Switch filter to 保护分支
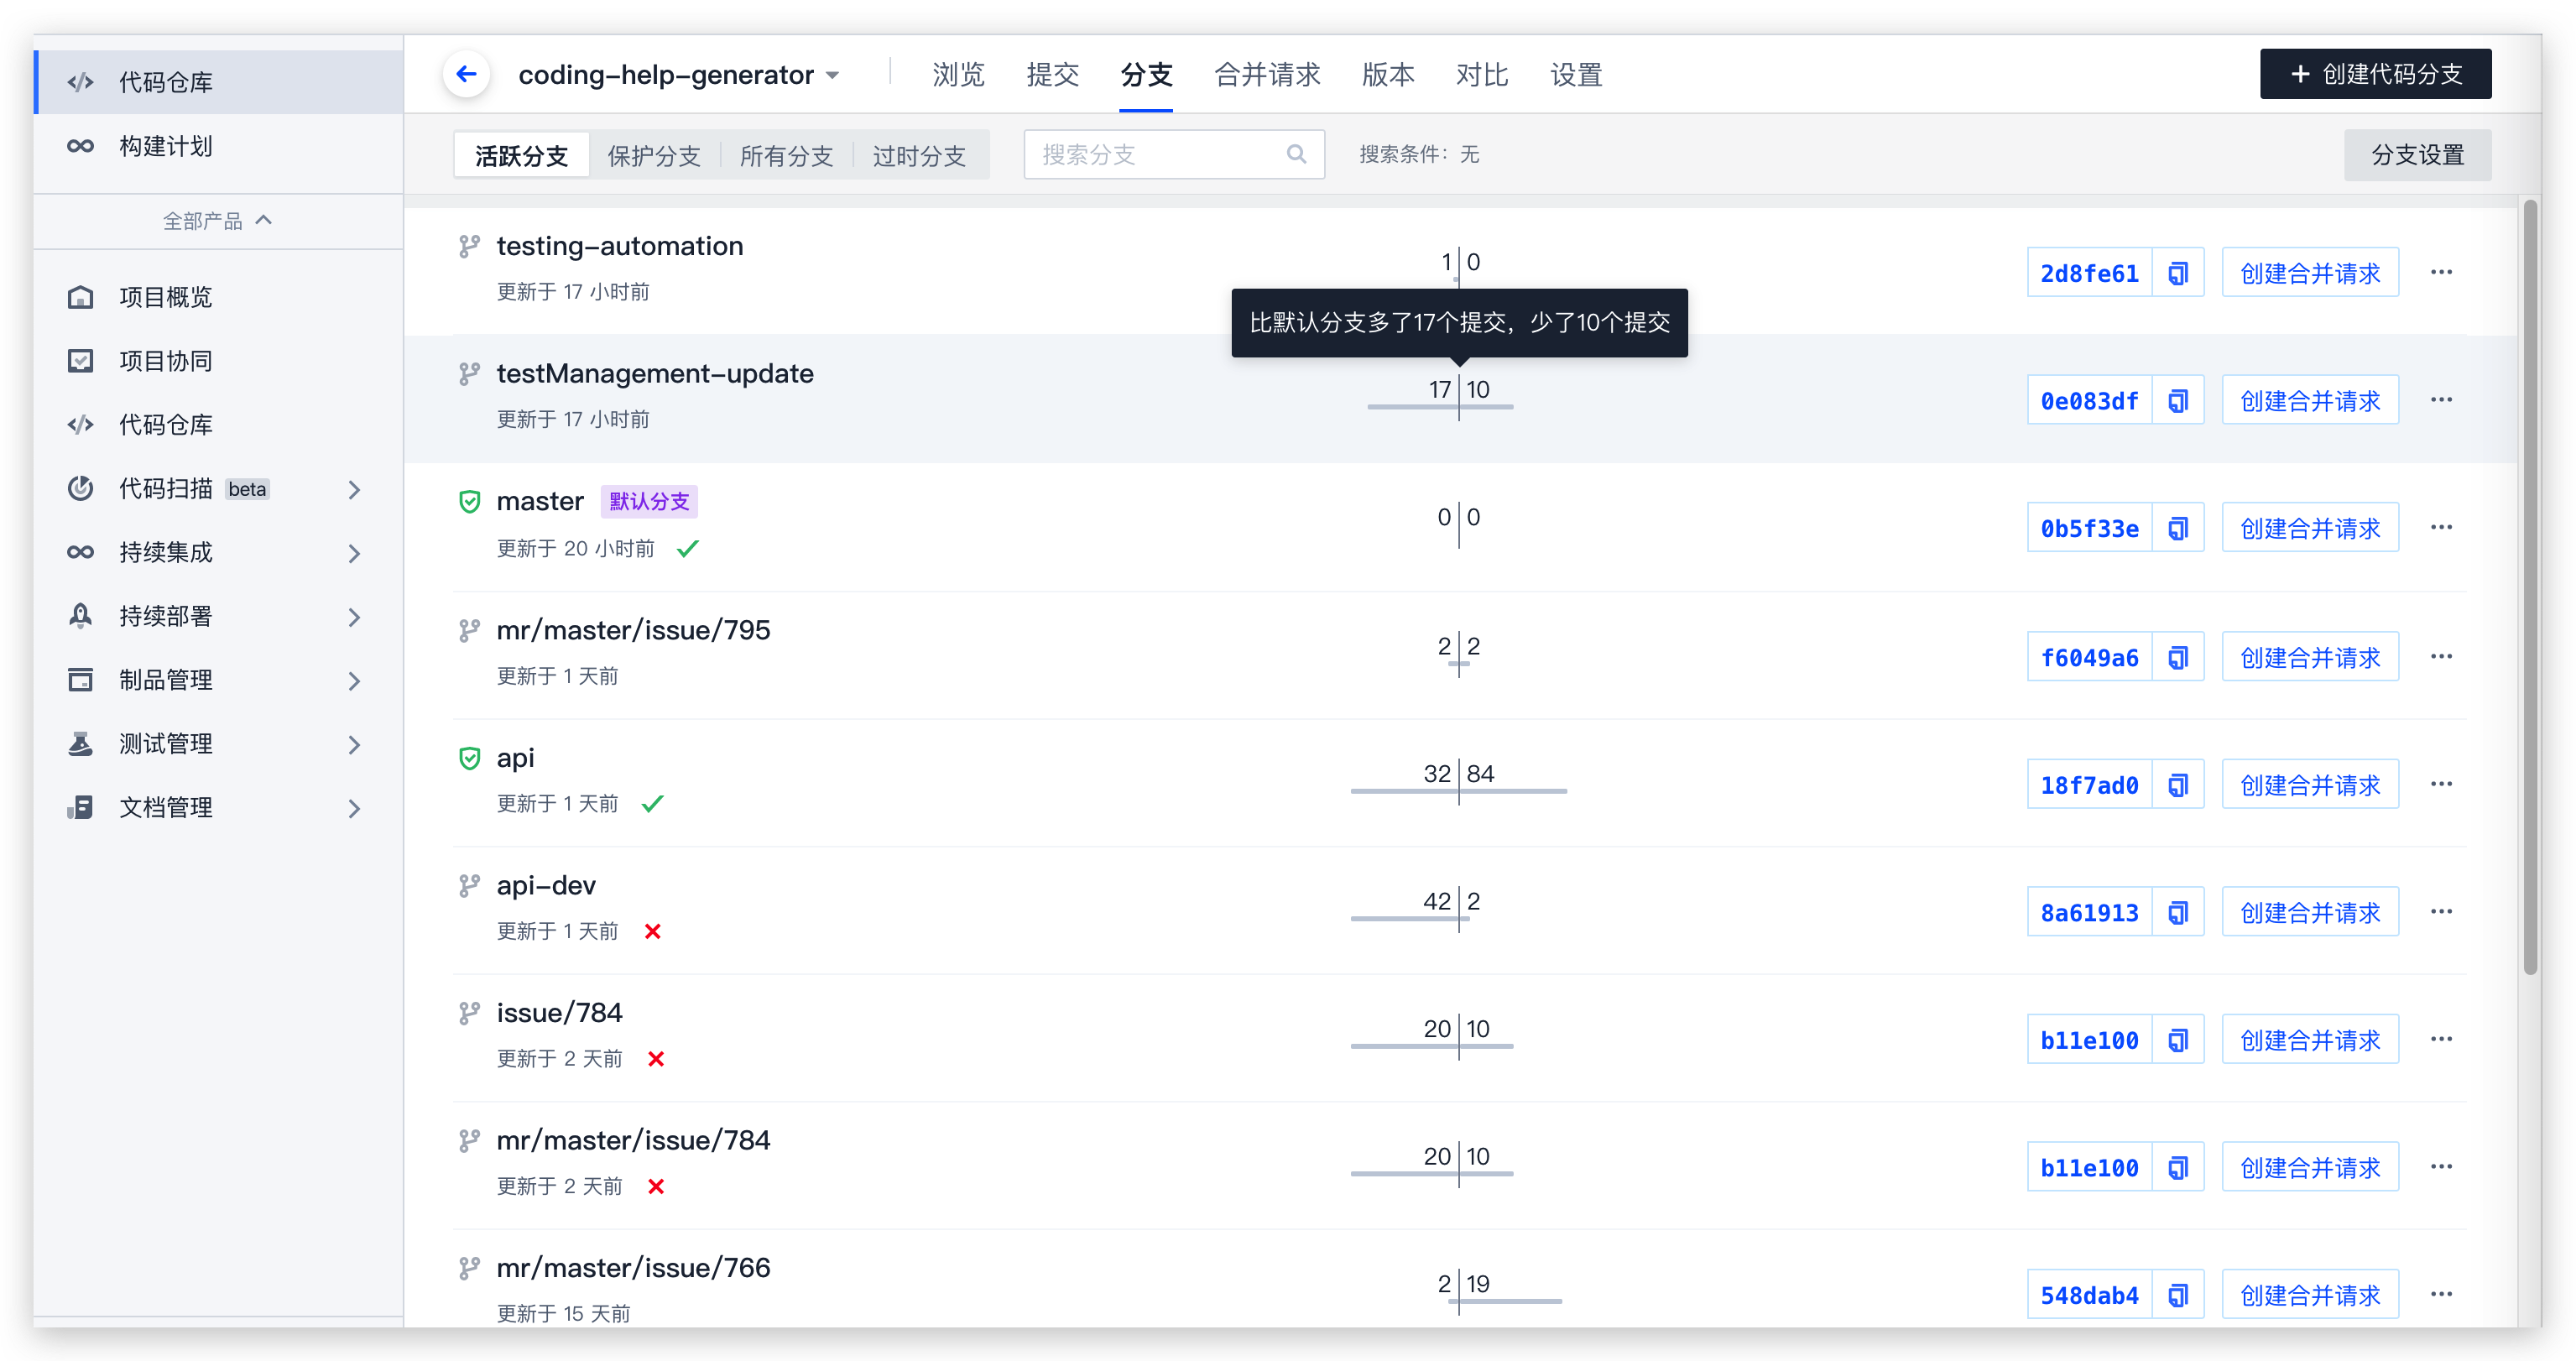The width and height of the screenshot is (2576, 1361). click(x=654, y=156)
